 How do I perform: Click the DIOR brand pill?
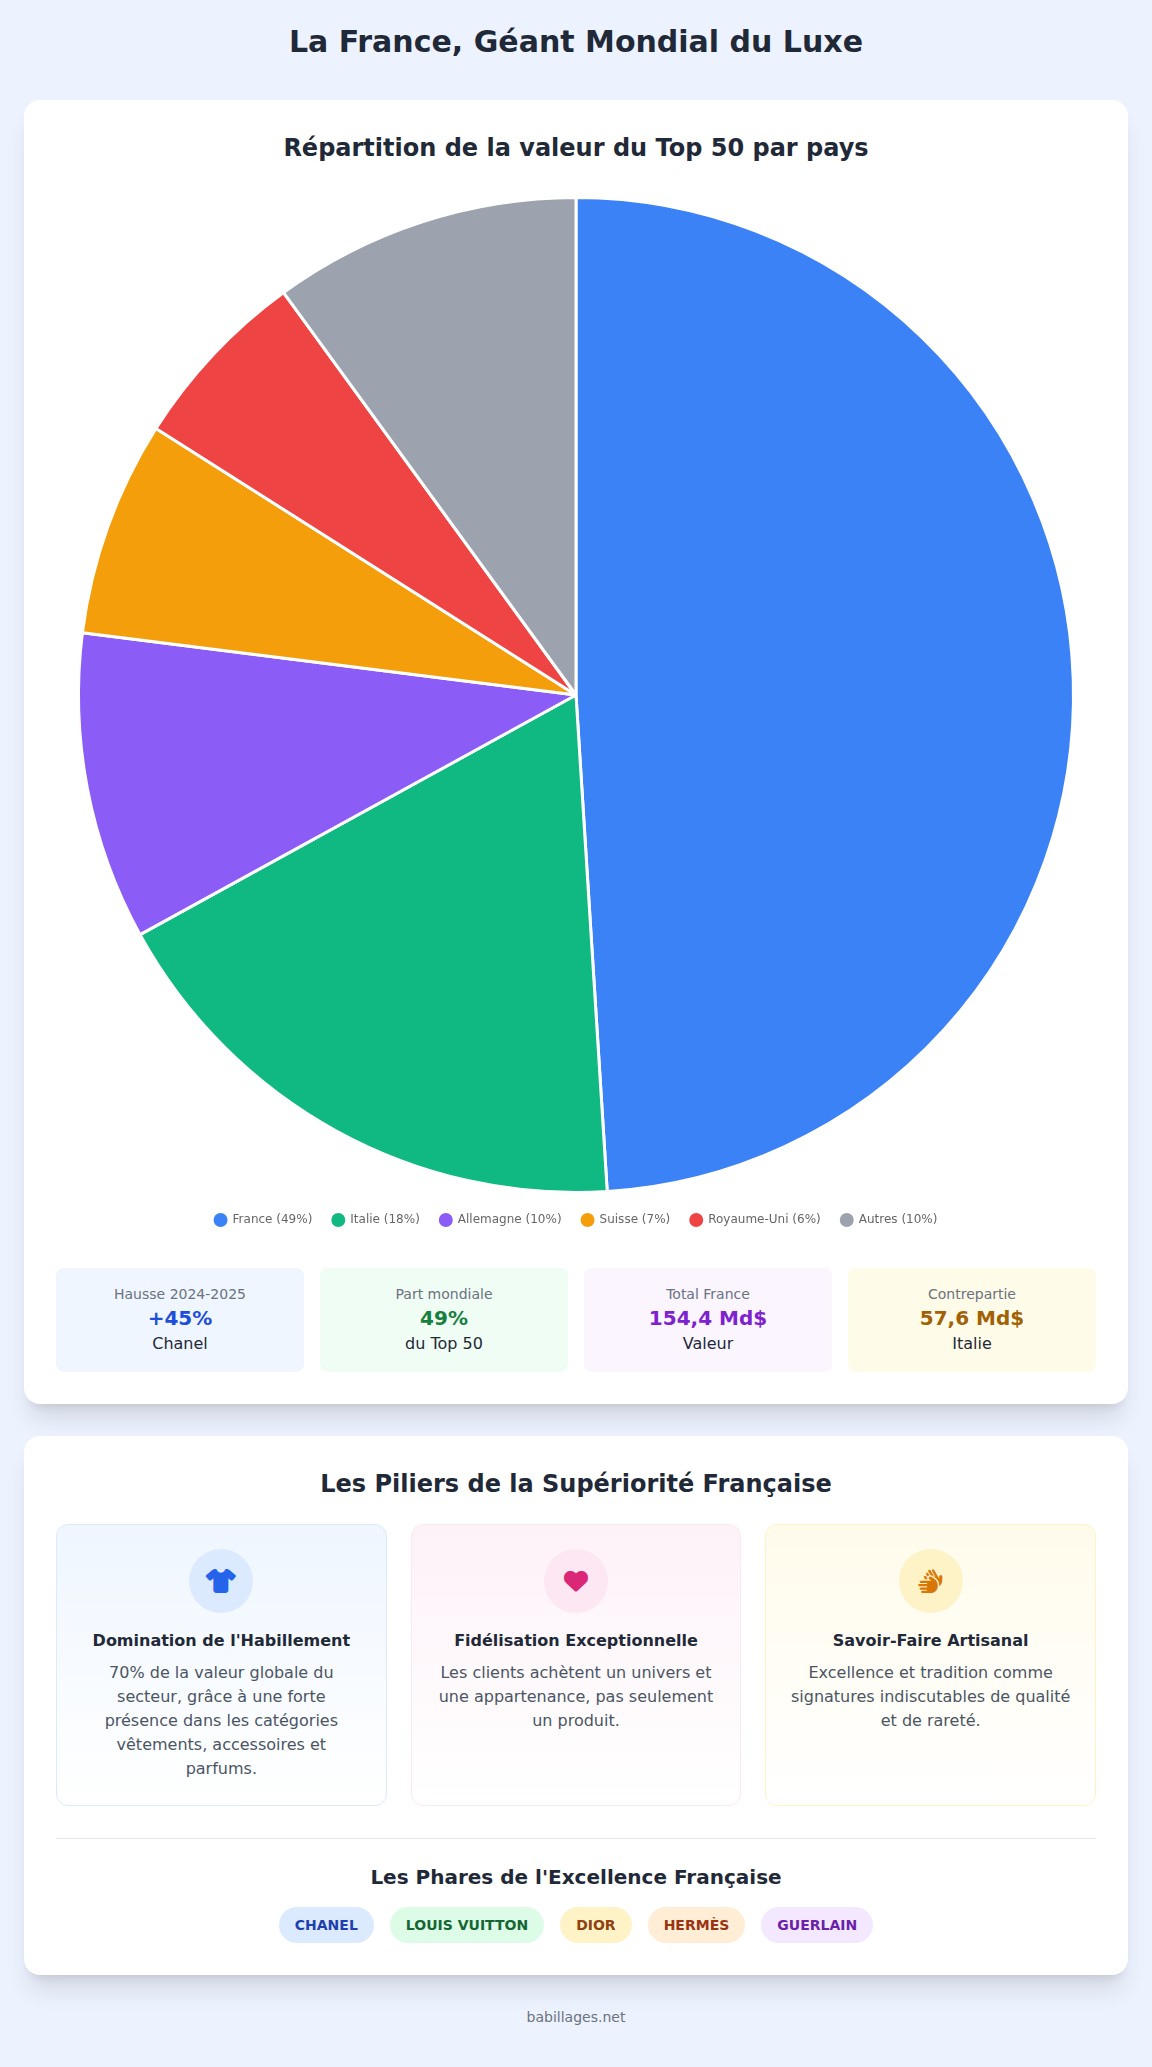click(x=596, y=1925)
